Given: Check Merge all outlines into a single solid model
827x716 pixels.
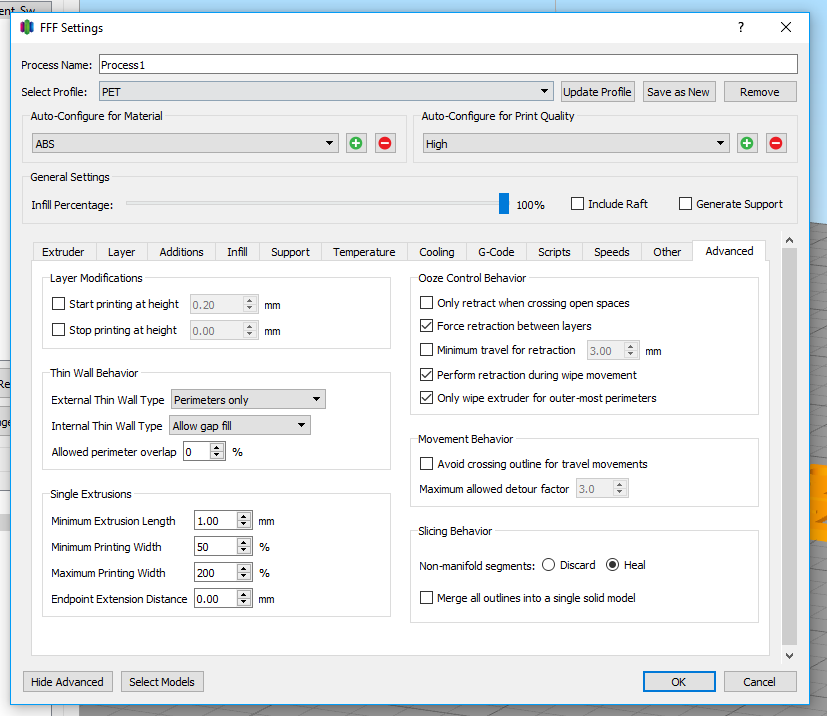Looking at the screenshot, I should (426, 597).
